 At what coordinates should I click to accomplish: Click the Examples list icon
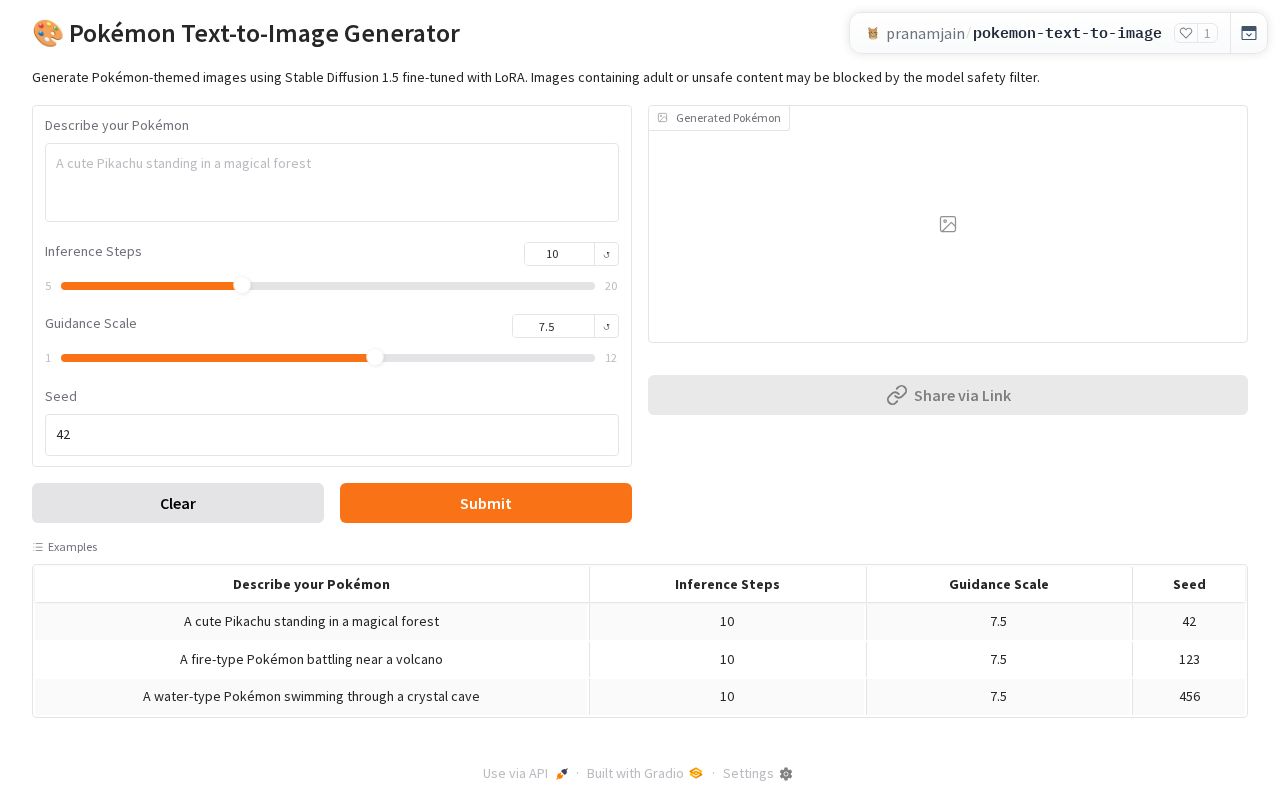tap(38, 547)
